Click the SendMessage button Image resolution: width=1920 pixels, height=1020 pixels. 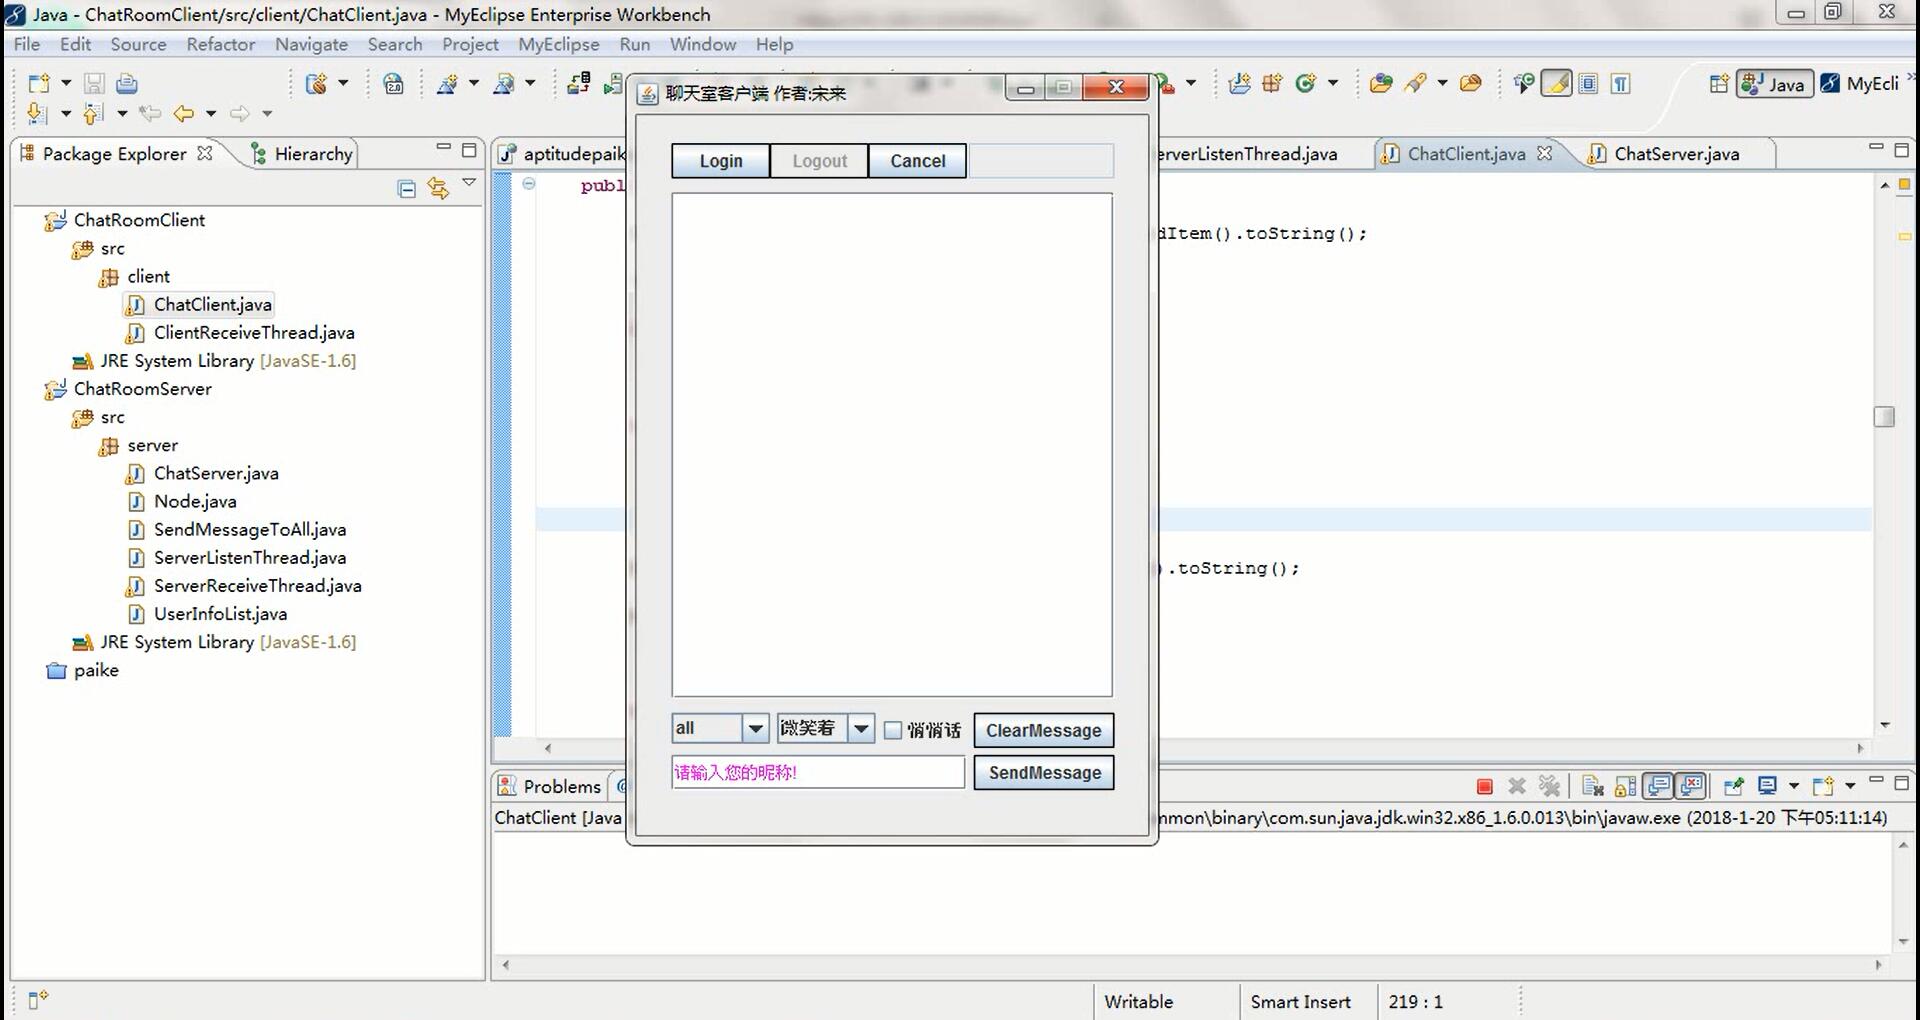[1044, 773]
